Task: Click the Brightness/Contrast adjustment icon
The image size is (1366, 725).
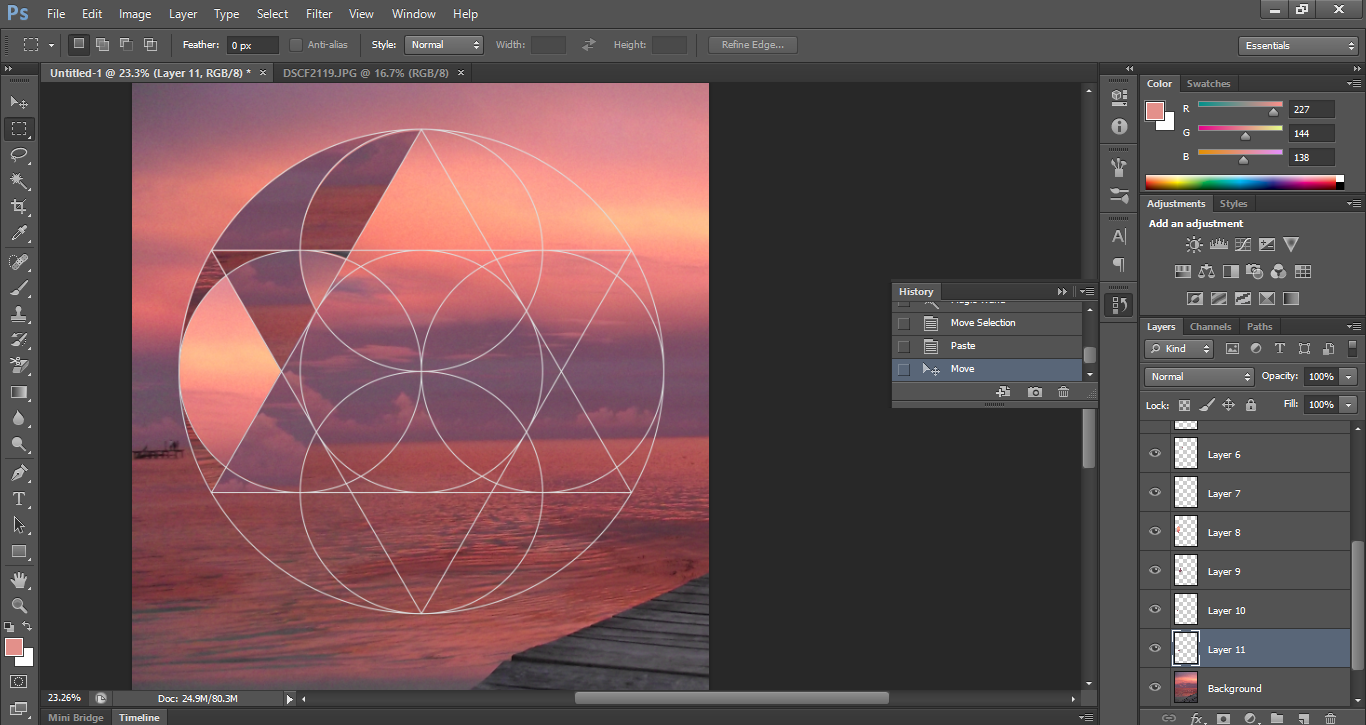Action: tap(1194, 244)
